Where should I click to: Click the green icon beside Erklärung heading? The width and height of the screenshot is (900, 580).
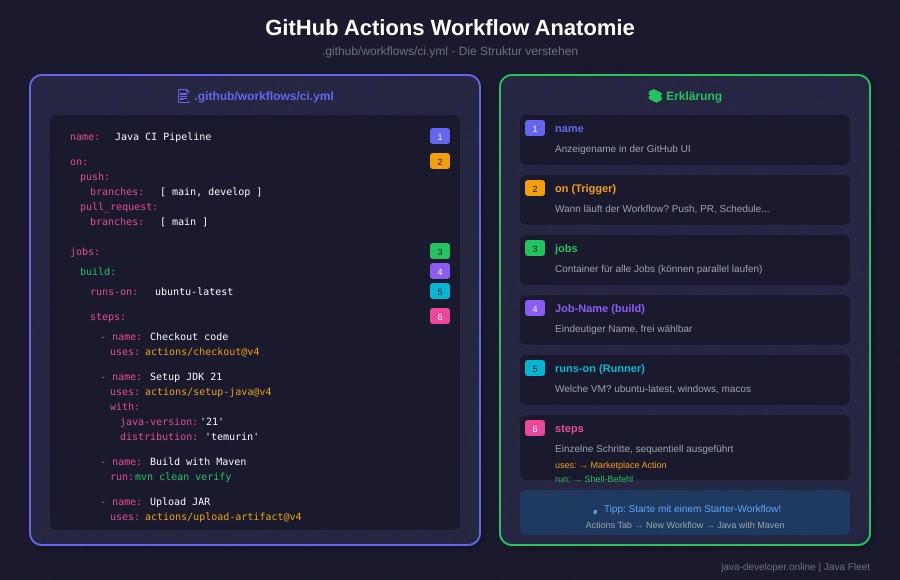[x=655, y=96]
